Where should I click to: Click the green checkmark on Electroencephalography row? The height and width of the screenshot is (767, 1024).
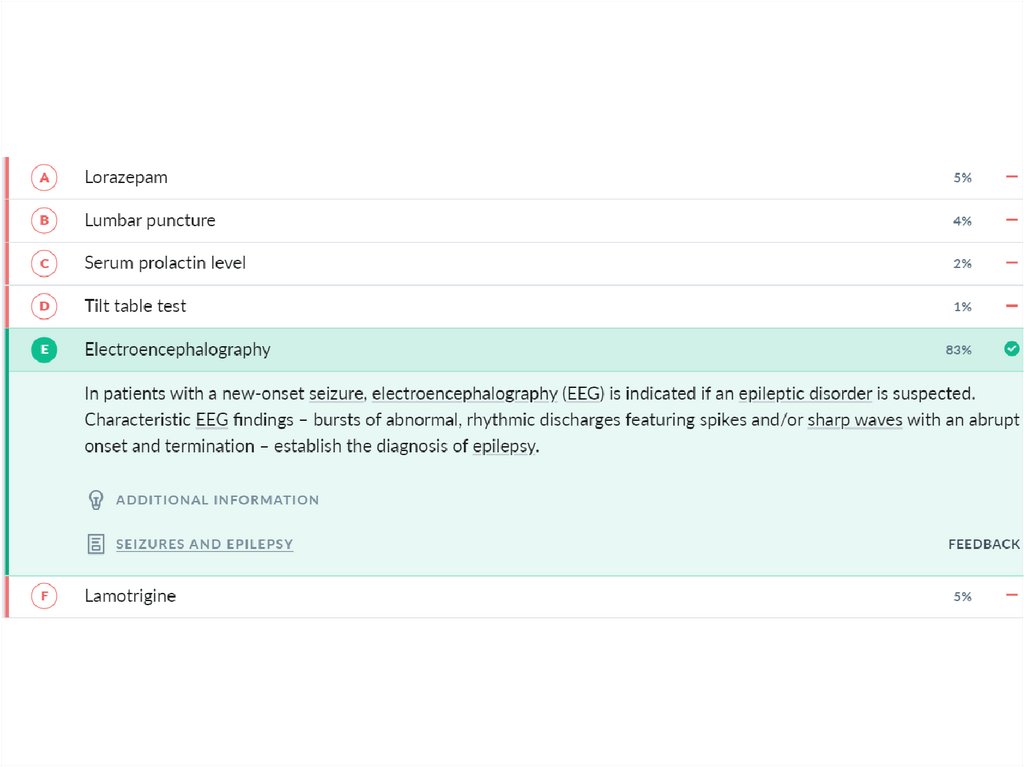(1011, 349)
